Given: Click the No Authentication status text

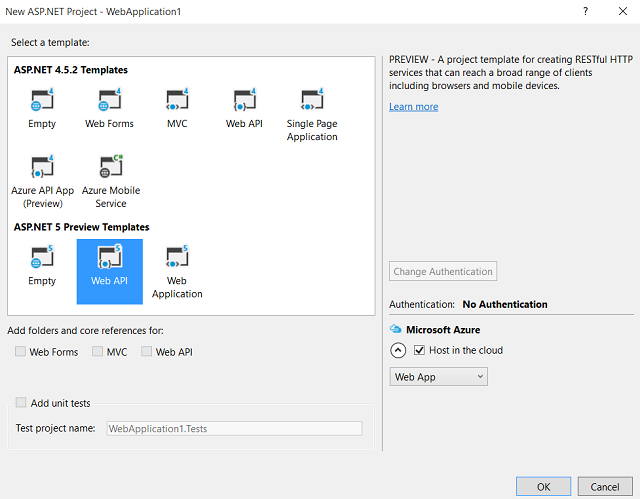Looking at the screenshot, I should (505, 304).
